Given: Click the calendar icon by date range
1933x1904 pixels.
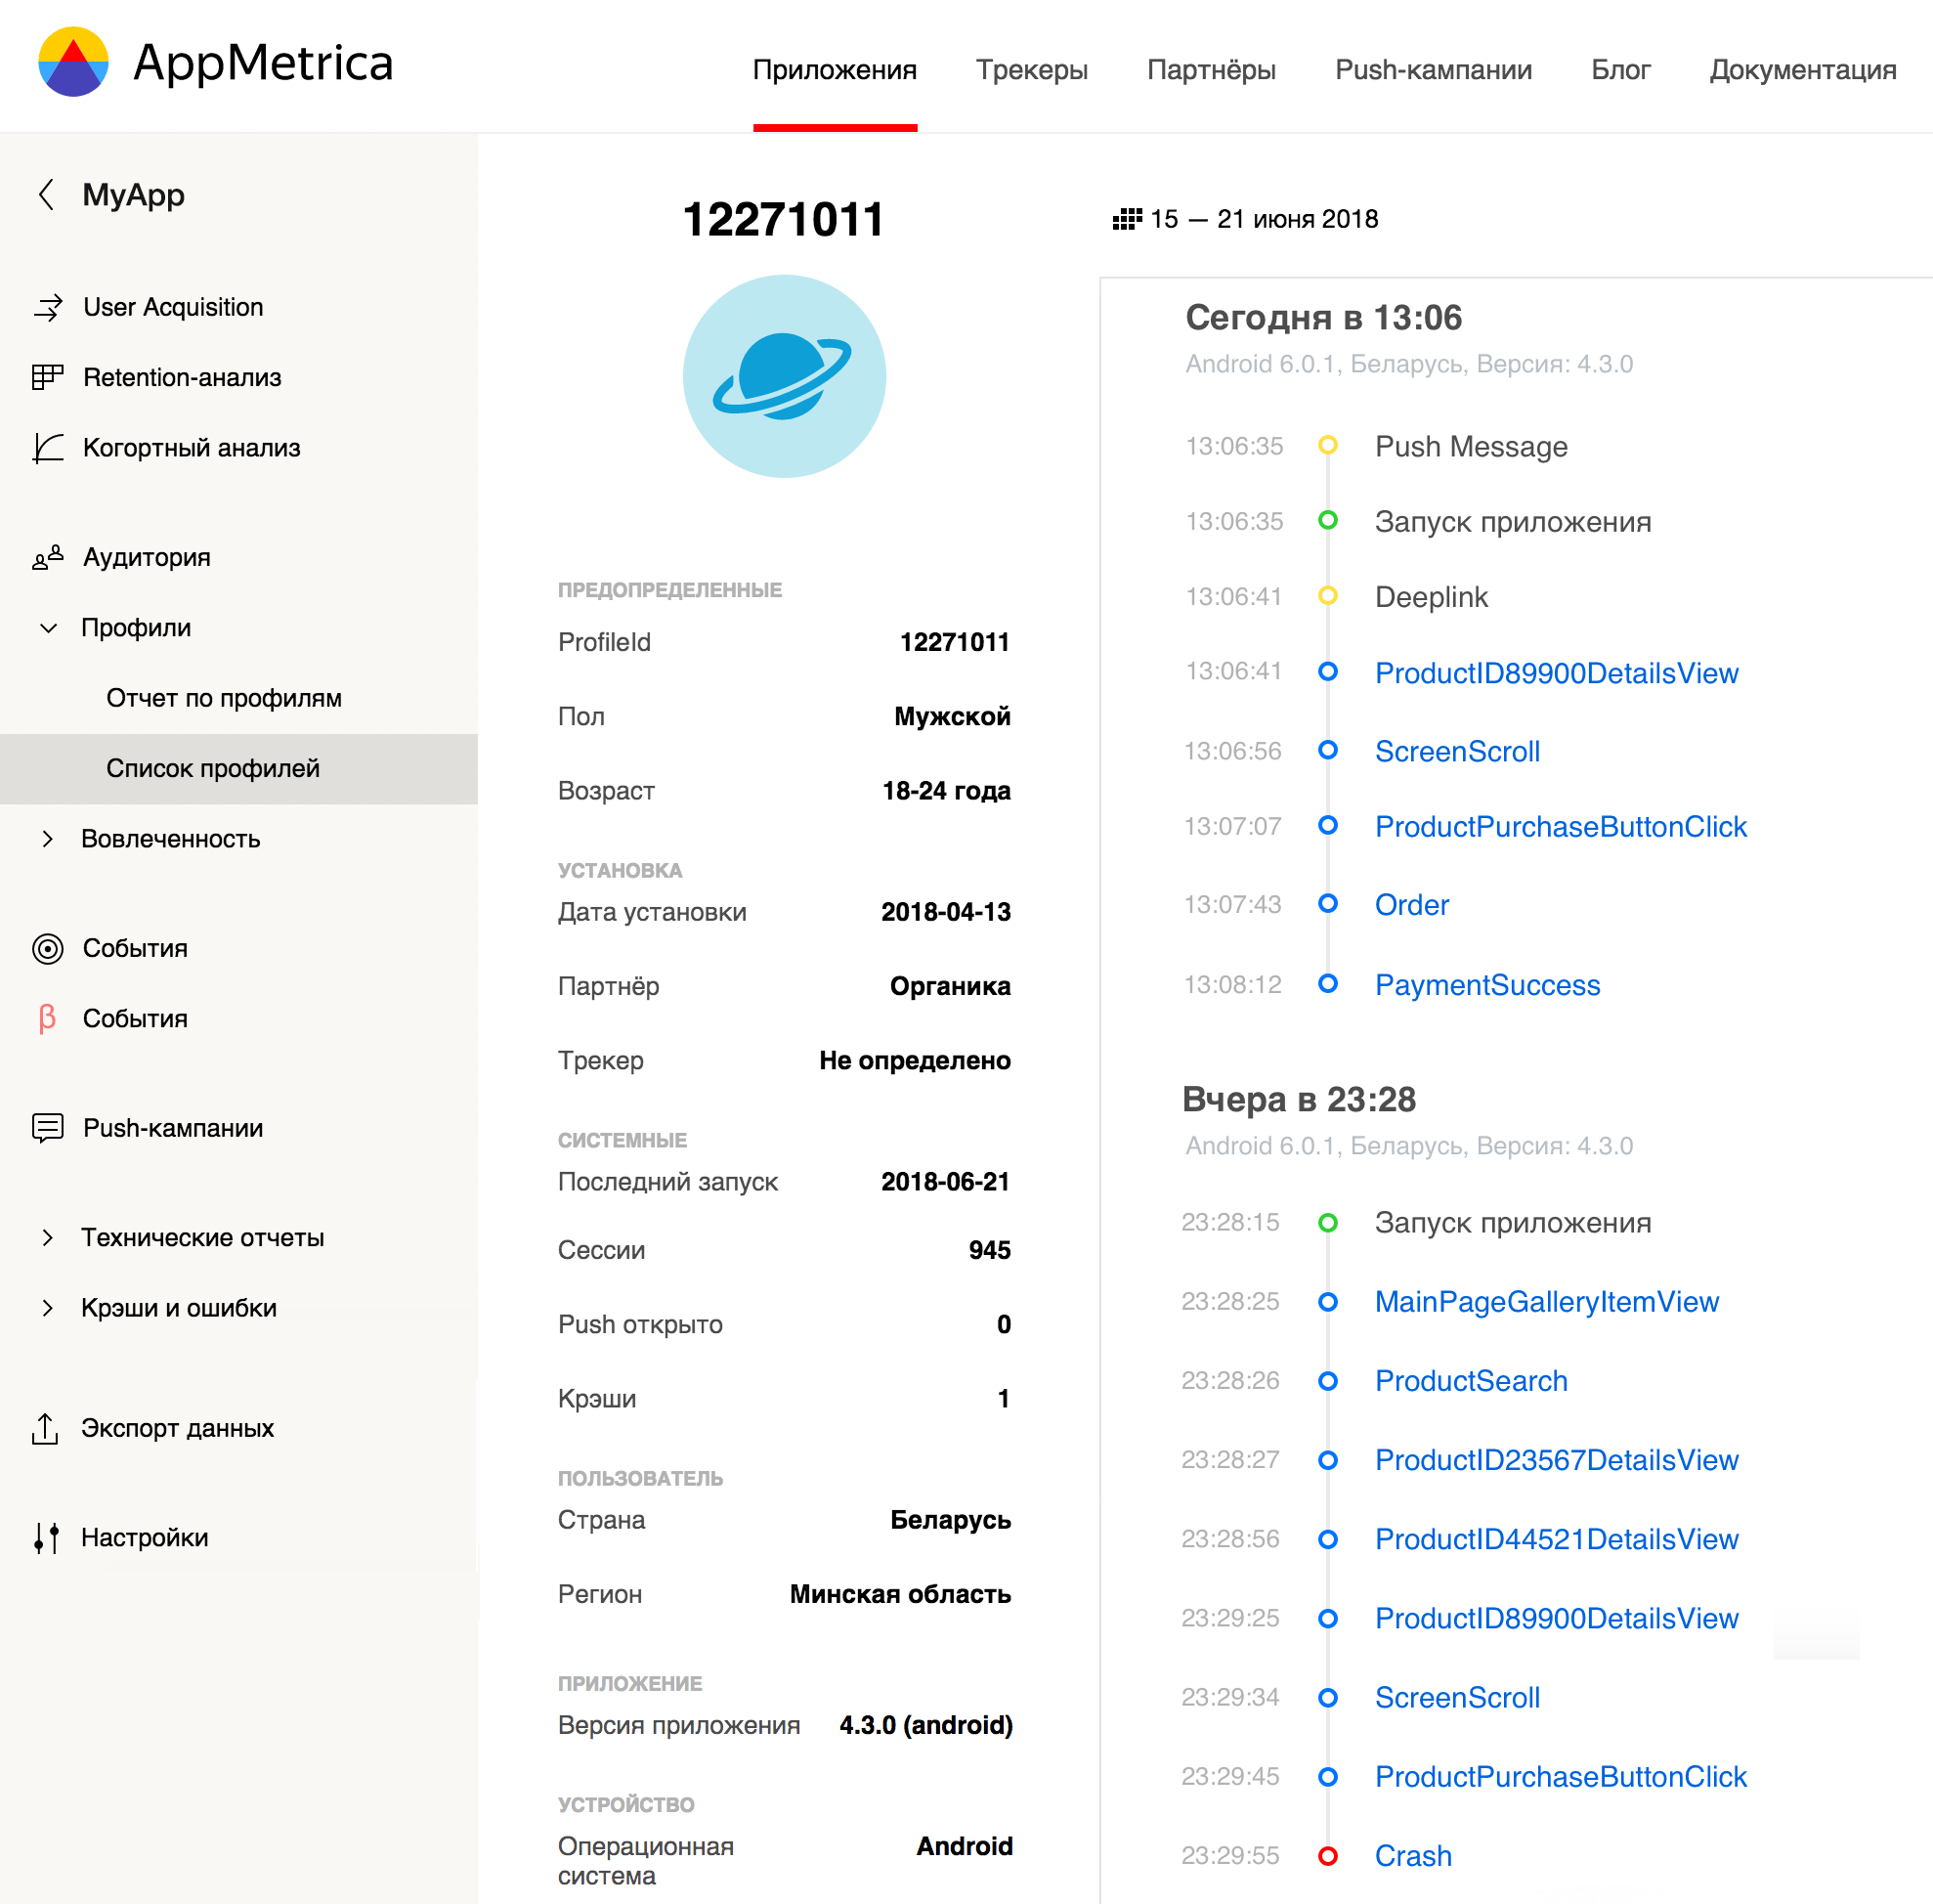Looking at the screenshot, I should point(1127,219).
